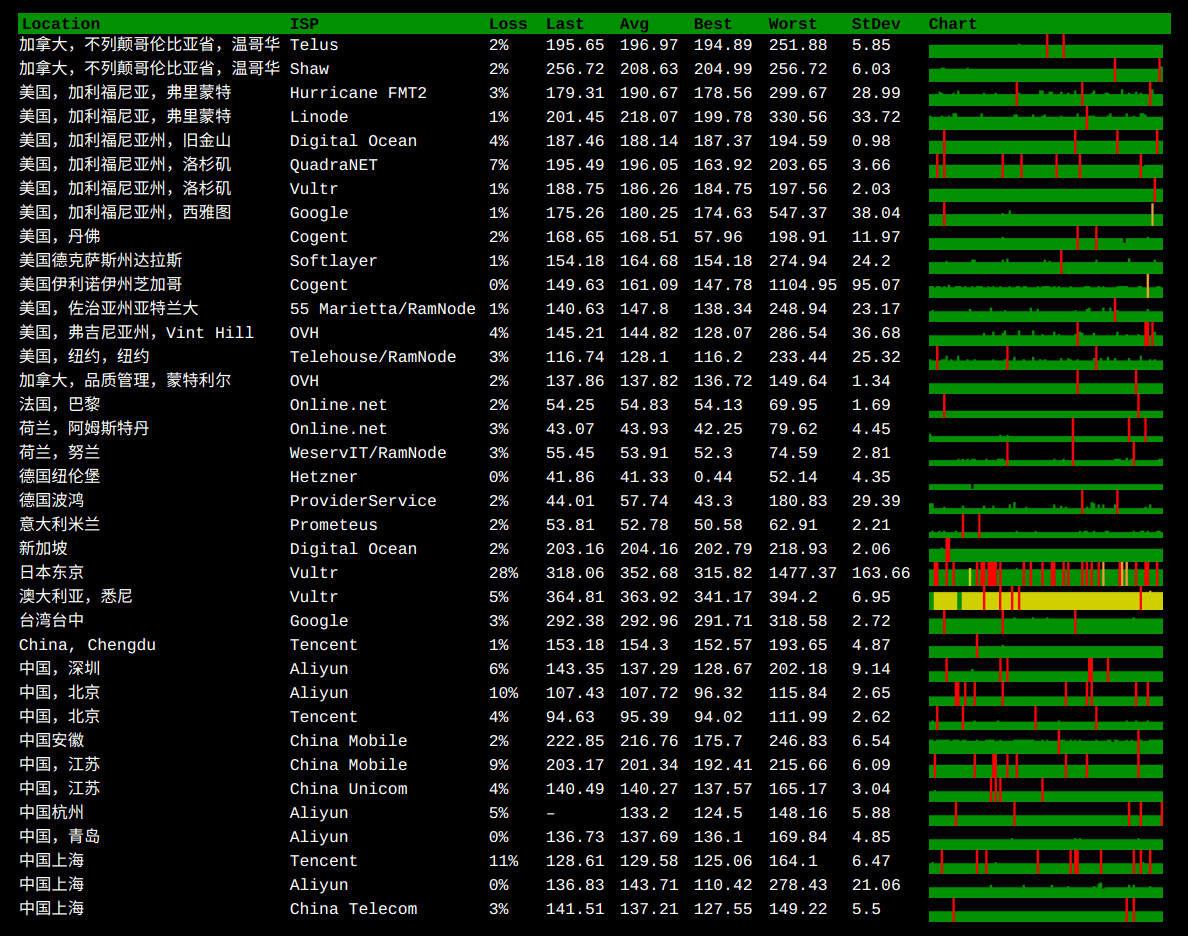Click worst latency 1104.95
1188x936 pixels.
[x=802, y=285]
